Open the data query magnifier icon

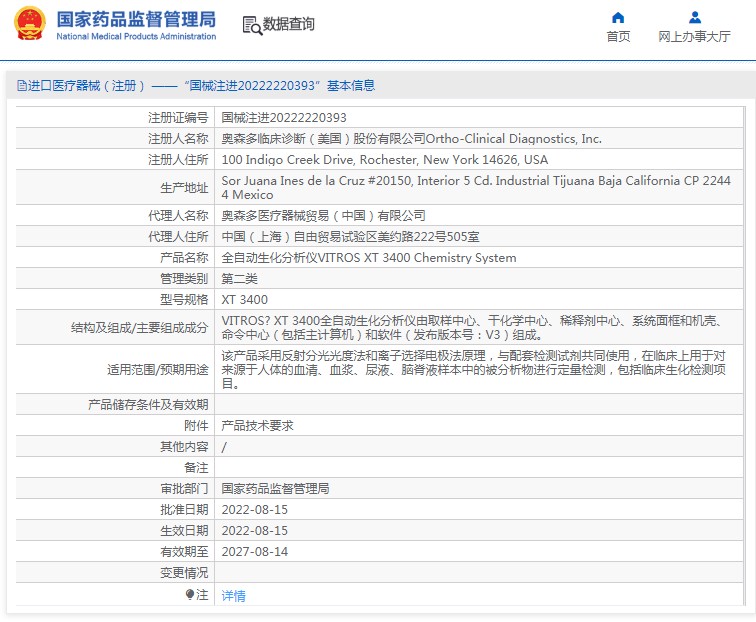[x=252, y=26]
